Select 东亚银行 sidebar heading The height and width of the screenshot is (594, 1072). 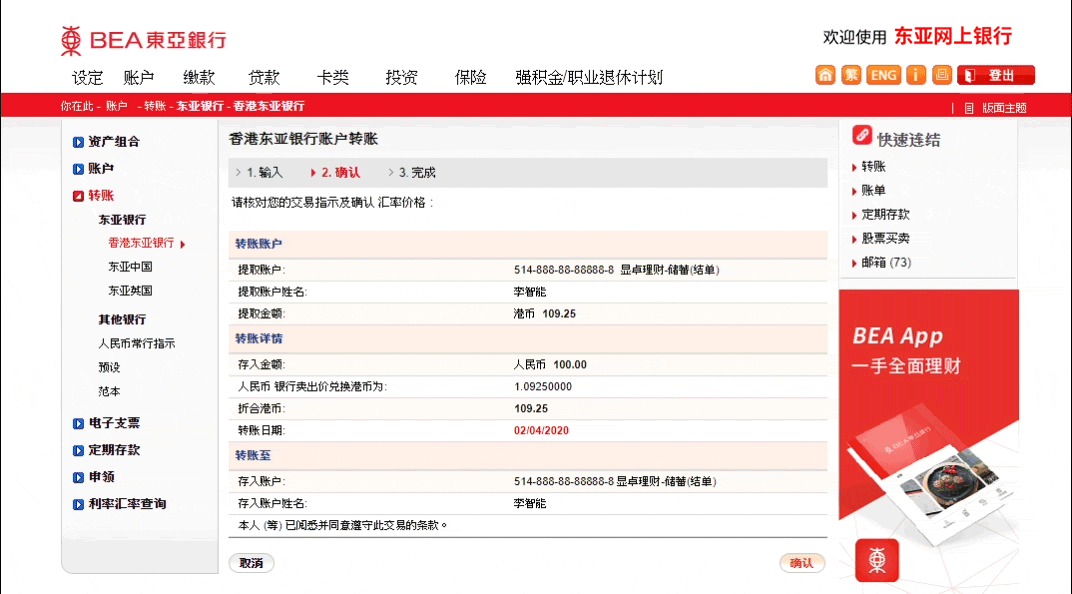pyautogui.click(x=122, y=219)
